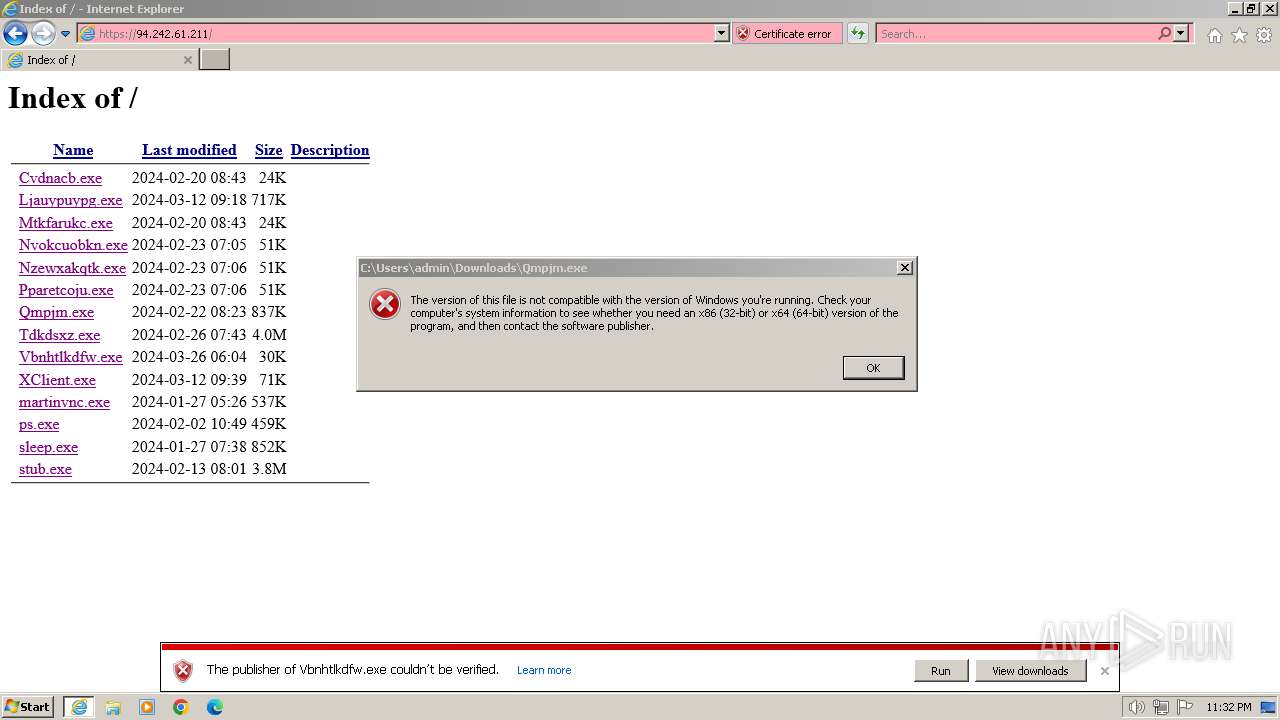Open stub.exe link
Image resolution: width=1280 pixels, height=720 pixels.
45,469
